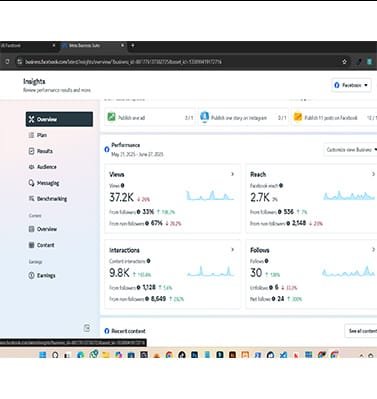Click the Reach sparkline chart
Viewport: 377px width, 399px height.
pyautogui.click(x=349, y=196)
